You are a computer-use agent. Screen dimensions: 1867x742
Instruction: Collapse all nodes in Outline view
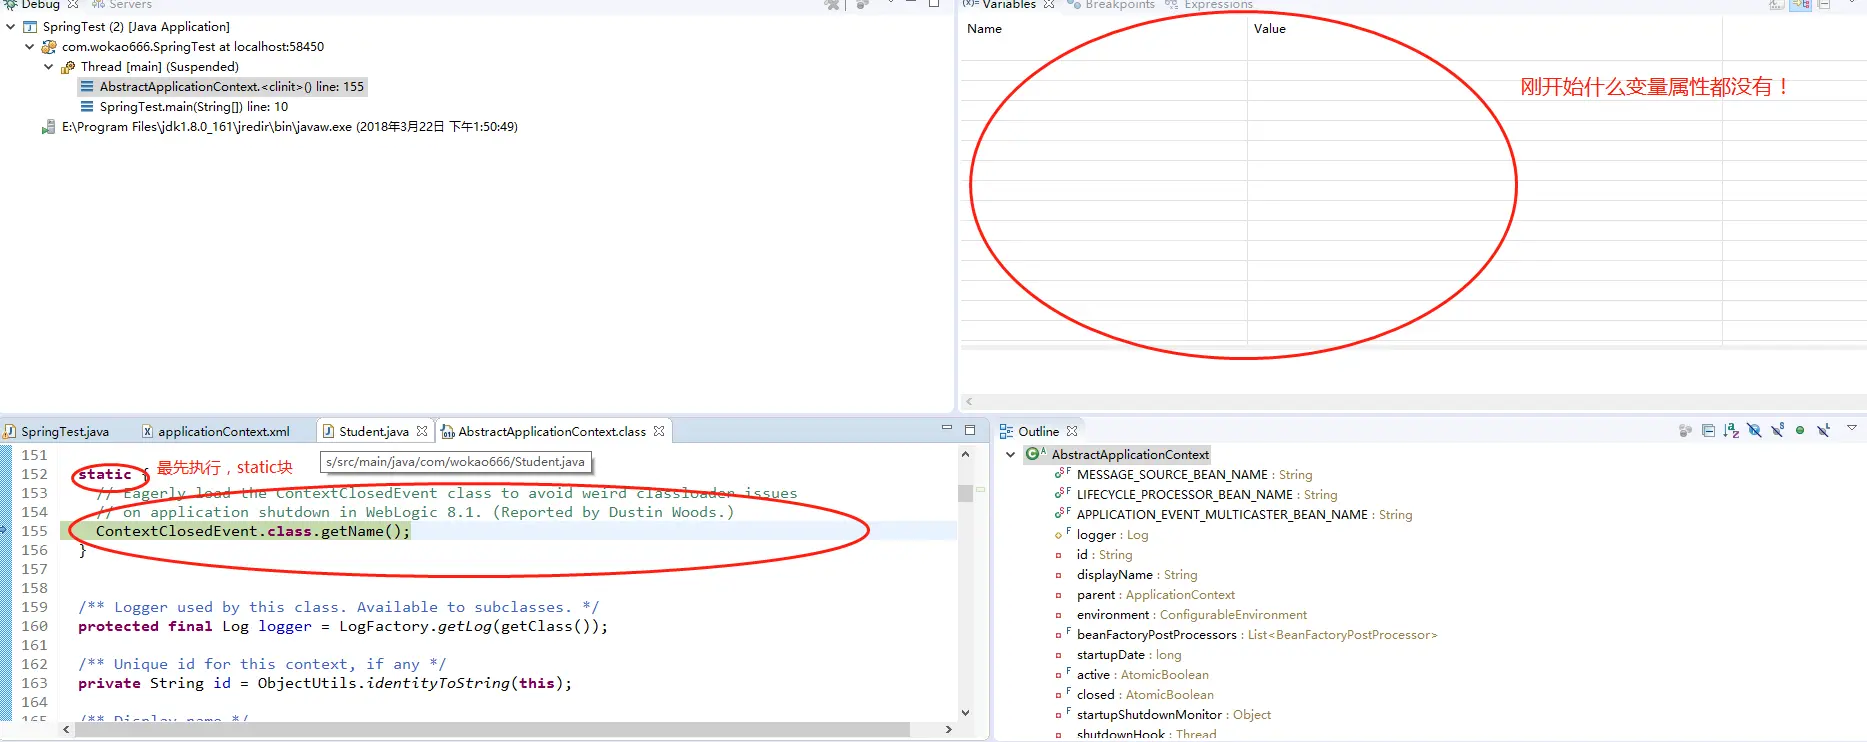click(1708, 430)
